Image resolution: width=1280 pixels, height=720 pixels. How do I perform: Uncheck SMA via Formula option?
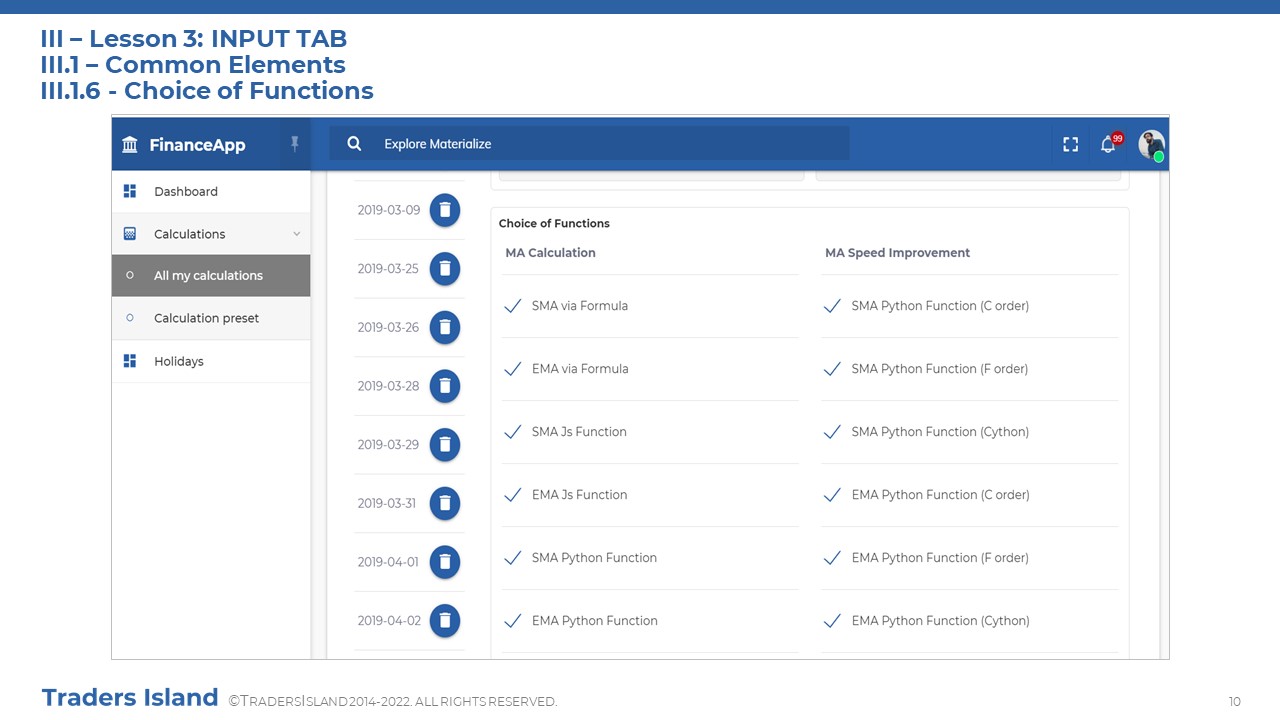pos(513,306)
